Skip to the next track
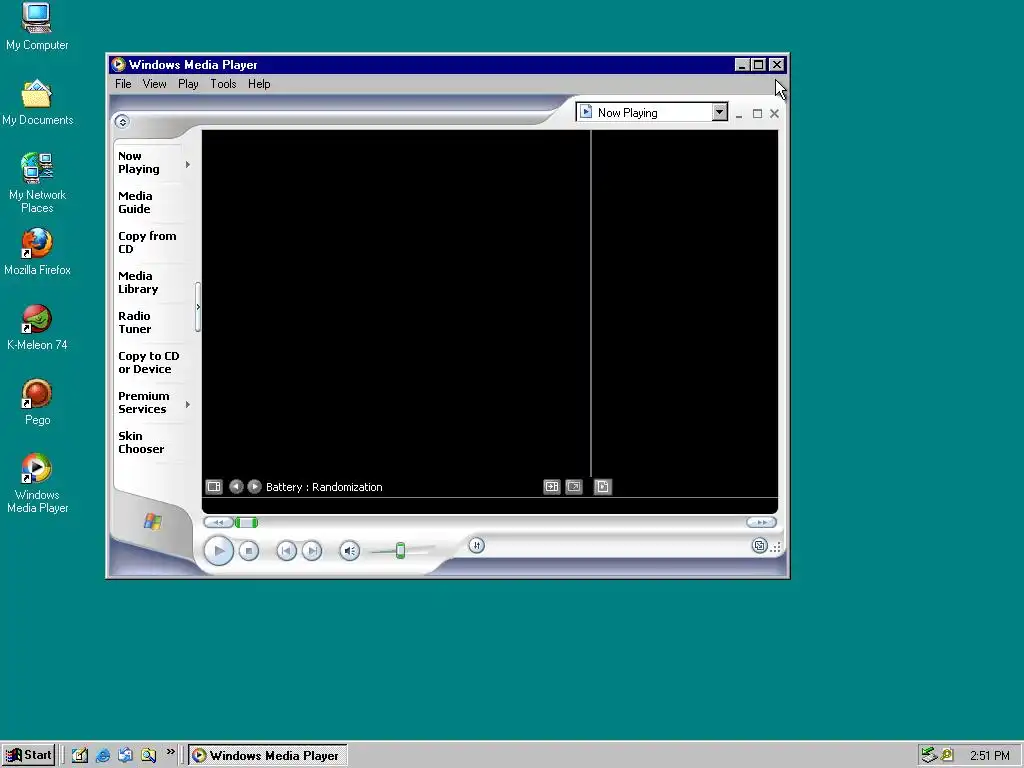Screen dimensions: 1024x768 click(312, 551)
